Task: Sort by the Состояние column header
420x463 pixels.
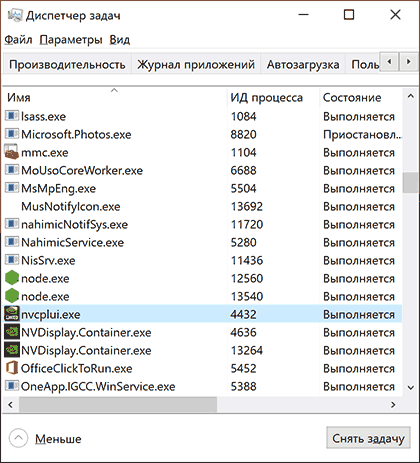Action: point(361,97)
